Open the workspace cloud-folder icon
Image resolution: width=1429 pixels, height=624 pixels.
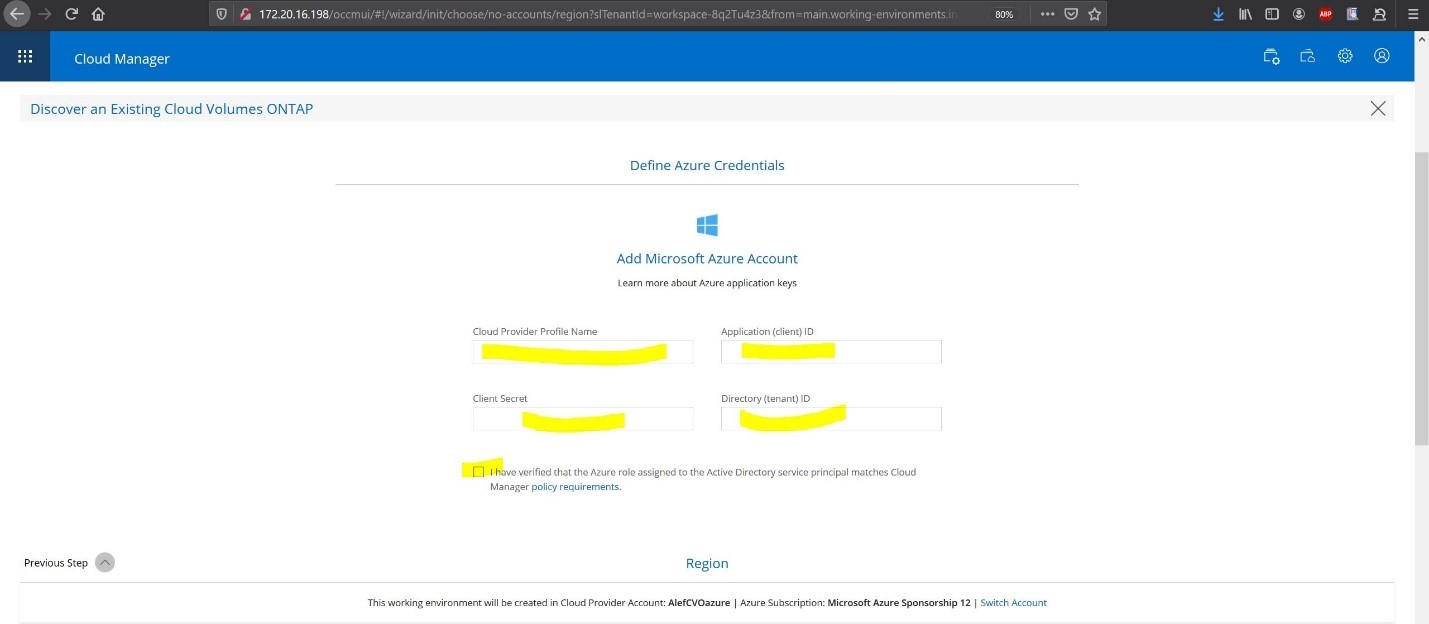[x=1307, y=57]
